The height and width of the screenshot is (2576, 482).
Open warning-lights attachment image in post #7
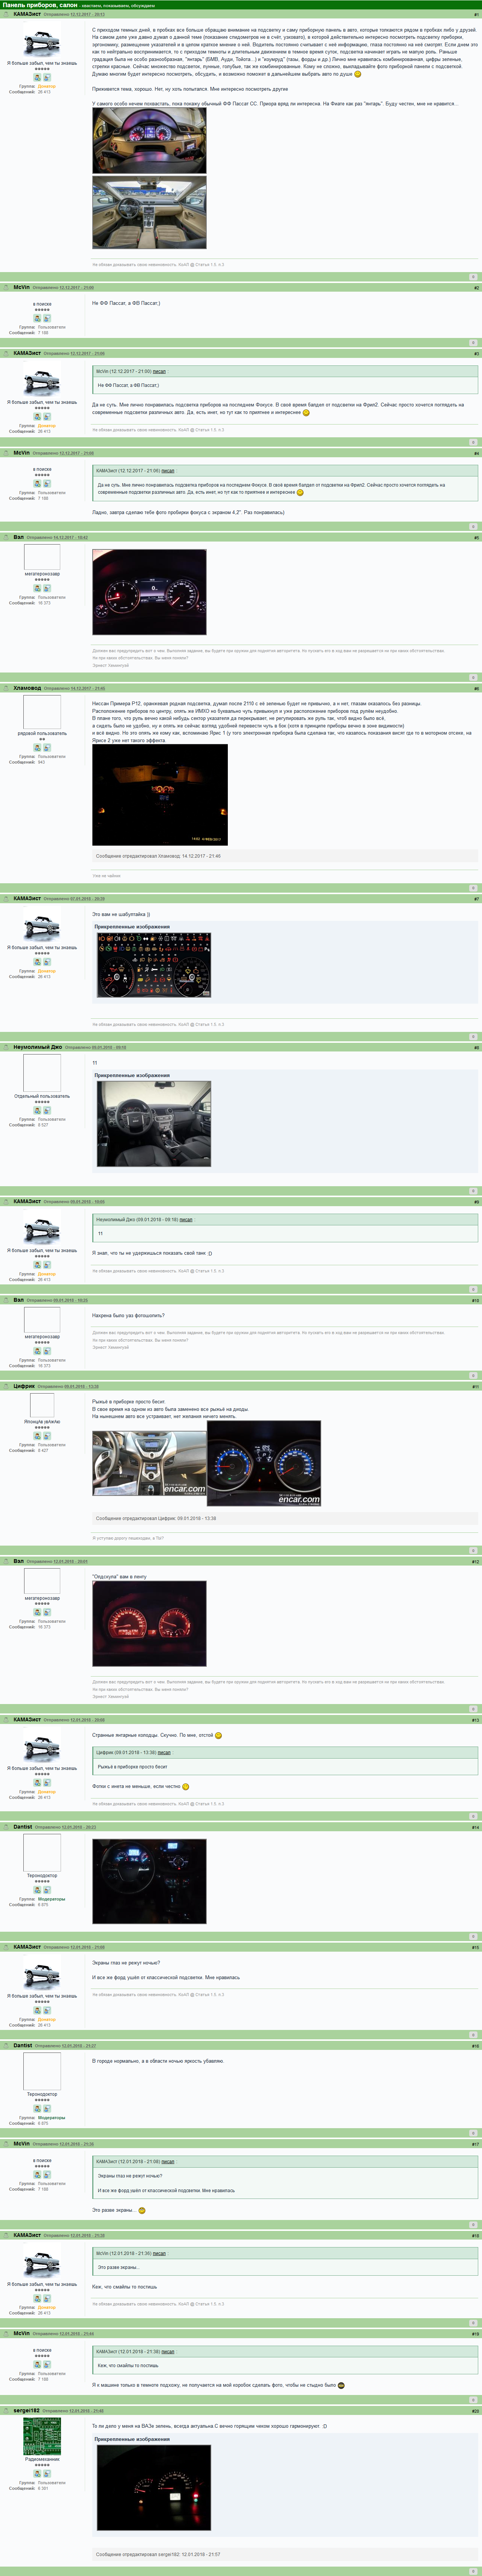[x=154, y=965]
